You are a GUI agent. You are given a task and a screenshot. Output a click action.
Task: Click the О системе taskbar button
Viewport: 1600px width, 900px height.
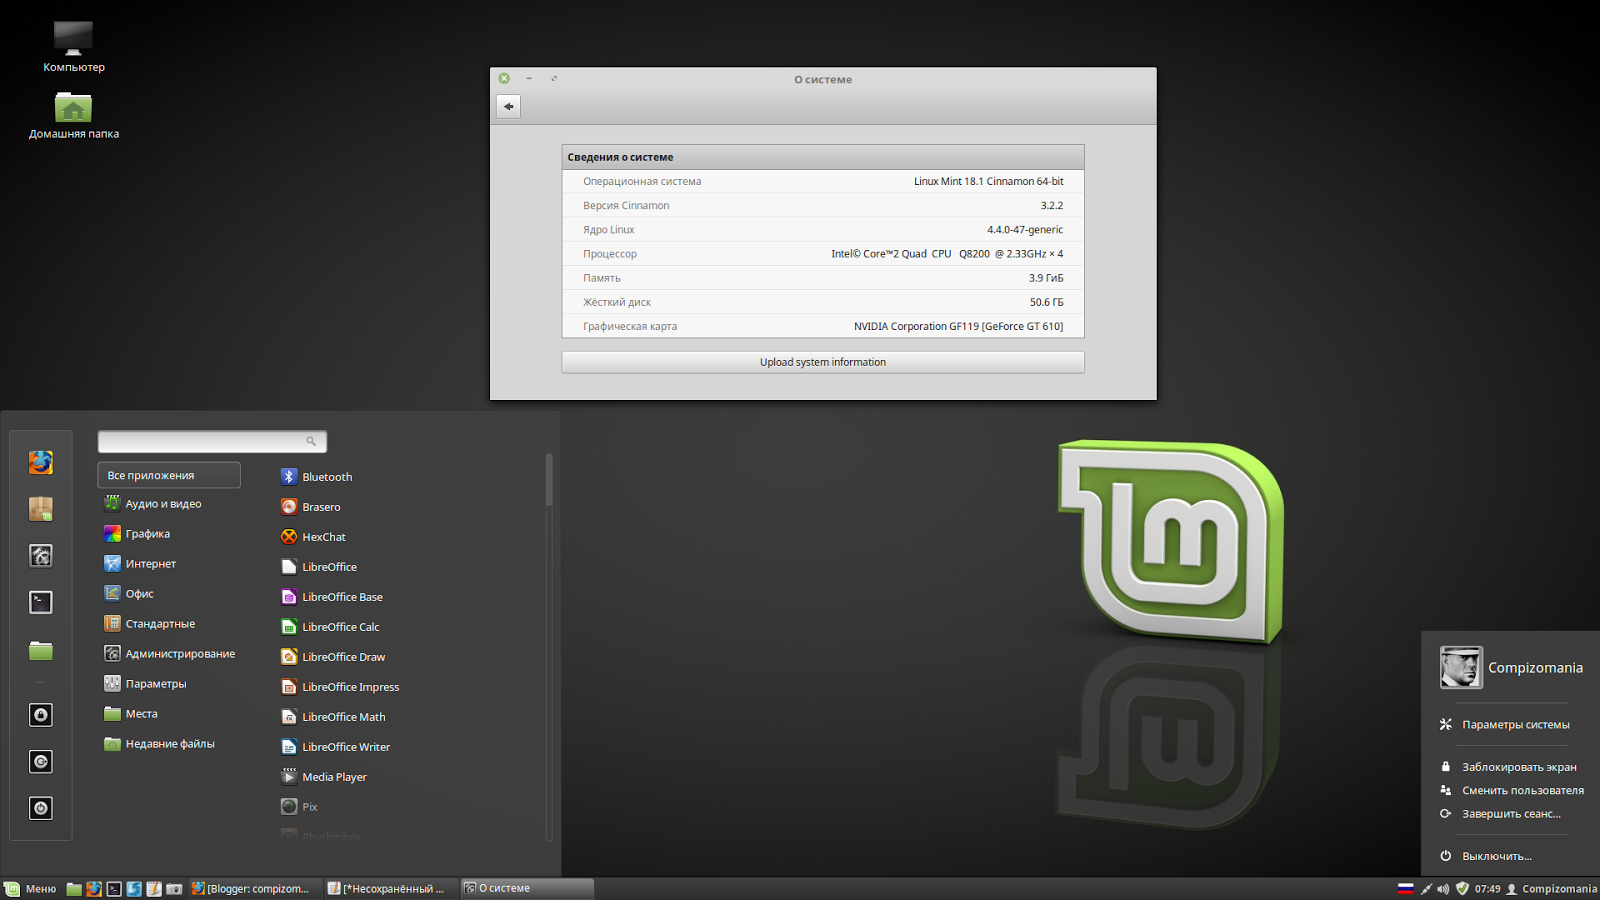[527, 888]
